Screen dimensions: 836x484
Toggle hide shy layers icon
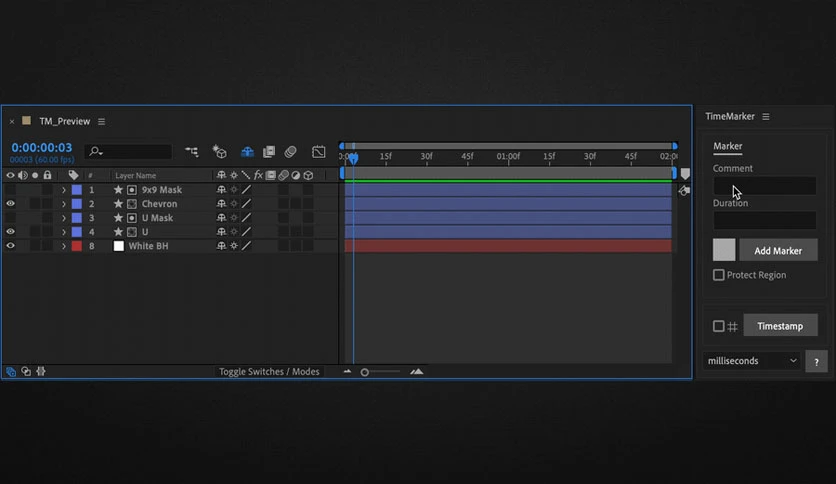click(x=247, y=152)
